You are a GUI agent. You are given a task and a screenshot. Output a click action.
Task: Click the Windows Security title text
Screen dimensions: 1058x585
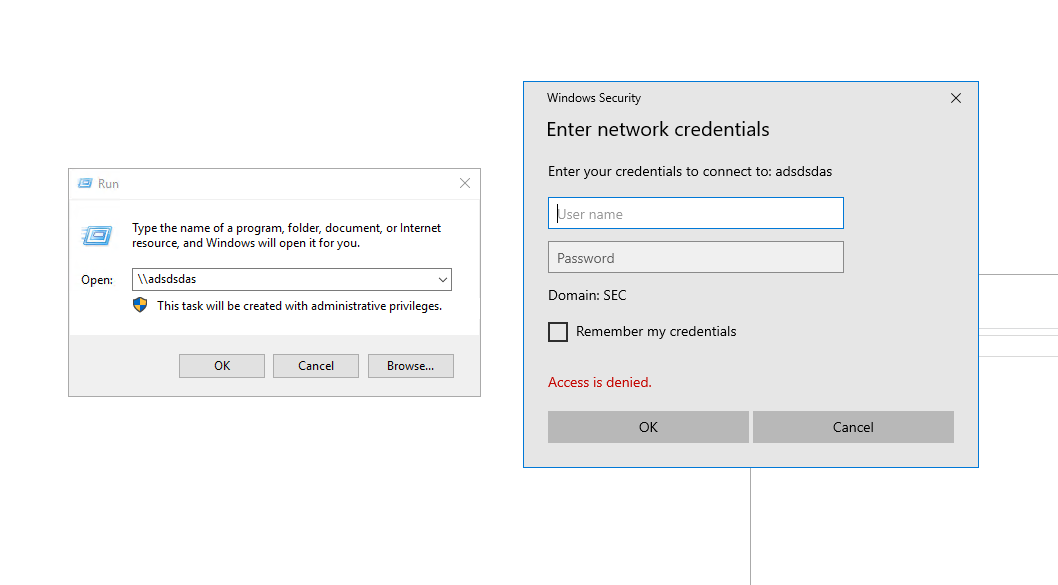(x=594, y=98)
